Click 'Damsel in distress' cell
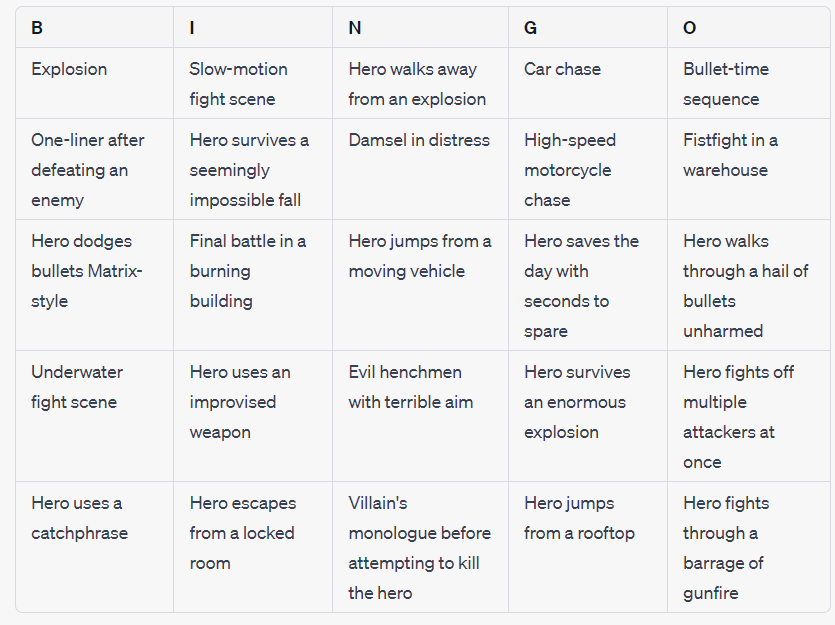This screenshot has height=625, width=835. [419, 141]
